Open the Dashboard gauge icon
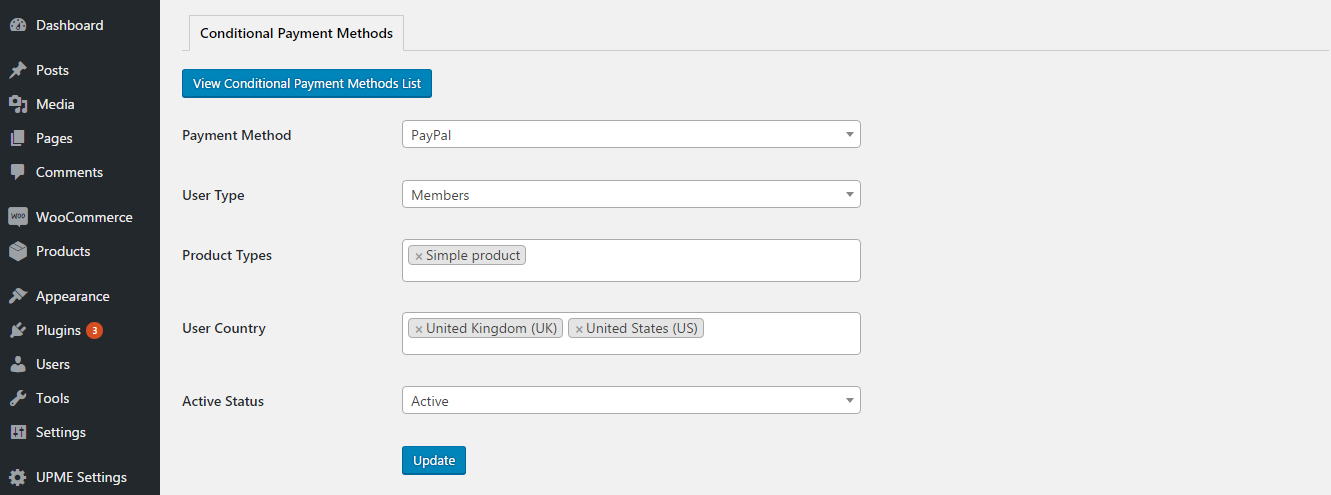The width and height of the screenshot is (1331, 495). click(18, 25)
